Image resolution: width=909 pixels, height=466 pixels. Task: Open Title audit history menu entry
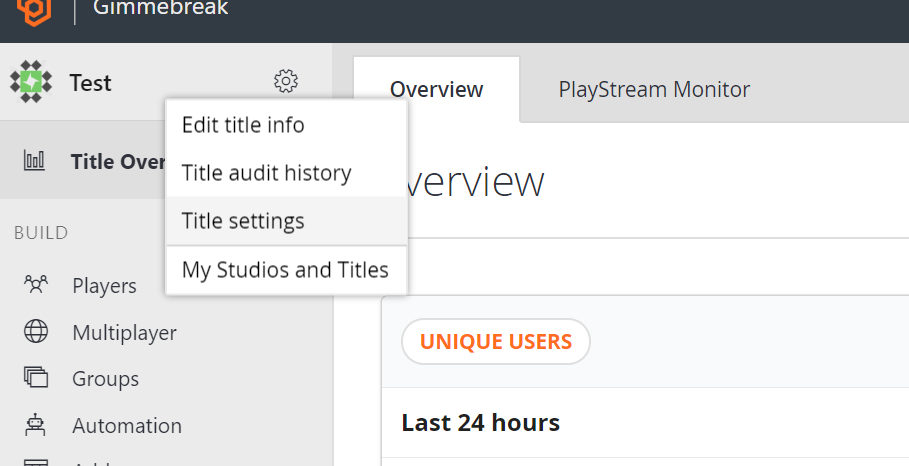(x=266, y=173)
